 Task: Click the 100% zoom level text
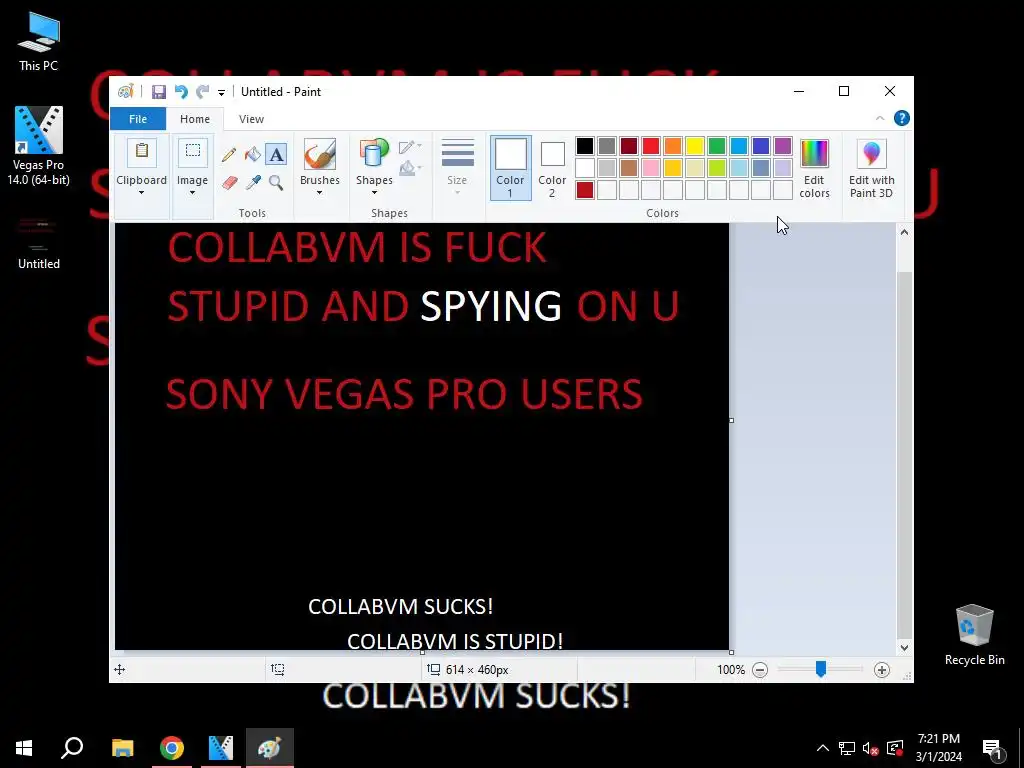pos(731,670)
